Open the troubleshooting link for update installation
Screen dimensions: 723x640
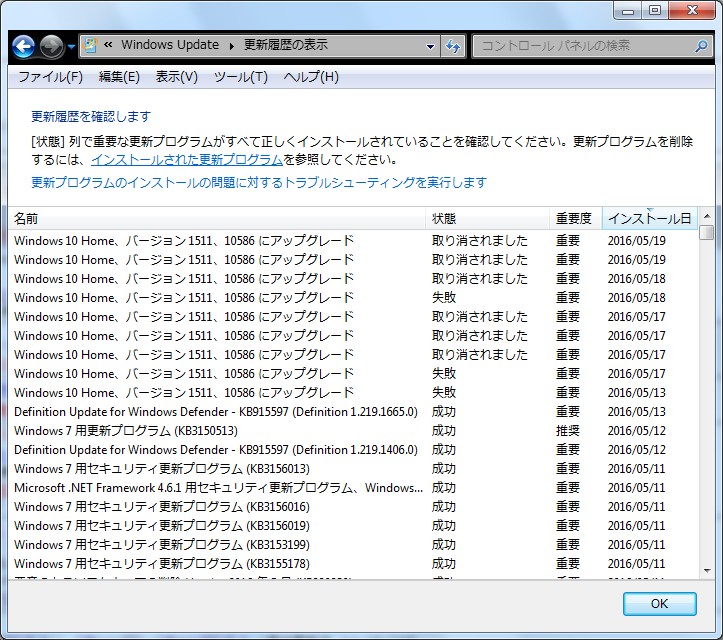coord(259,183)
